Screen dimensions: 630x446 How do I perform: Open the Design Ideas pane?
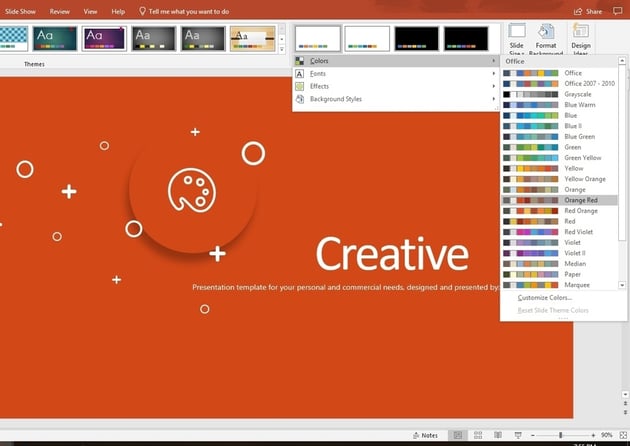coord(581,40)
